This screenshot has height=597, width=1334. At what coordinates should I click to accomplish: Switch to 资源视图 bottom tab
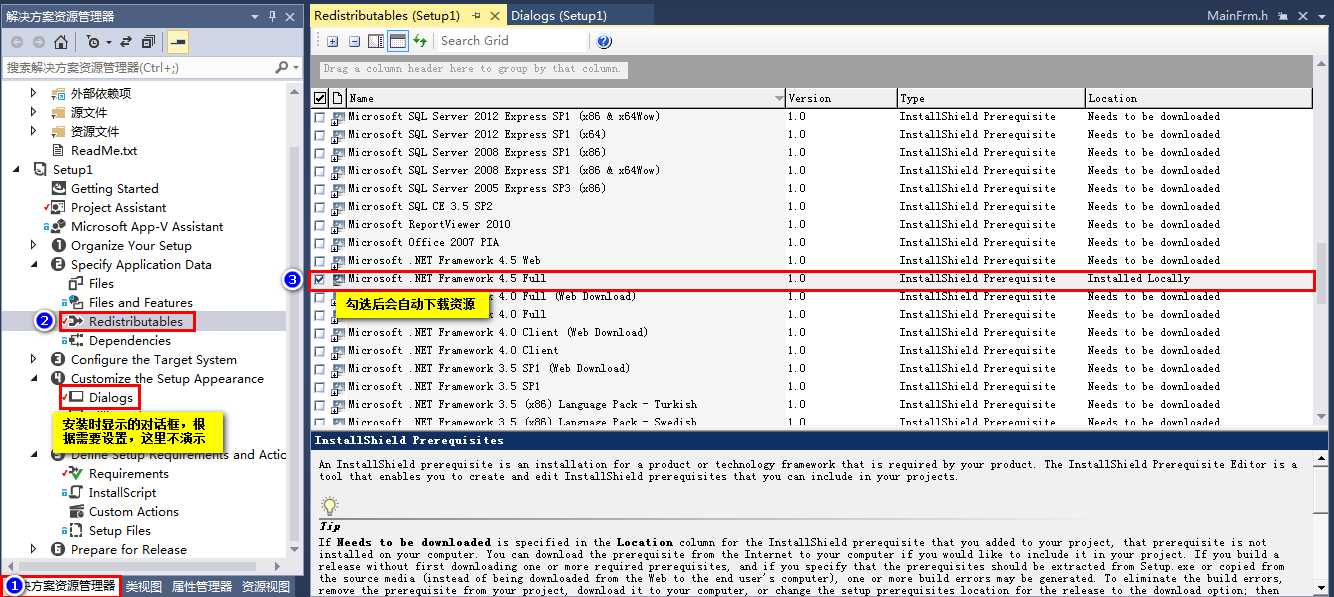(x=266, y=587)
